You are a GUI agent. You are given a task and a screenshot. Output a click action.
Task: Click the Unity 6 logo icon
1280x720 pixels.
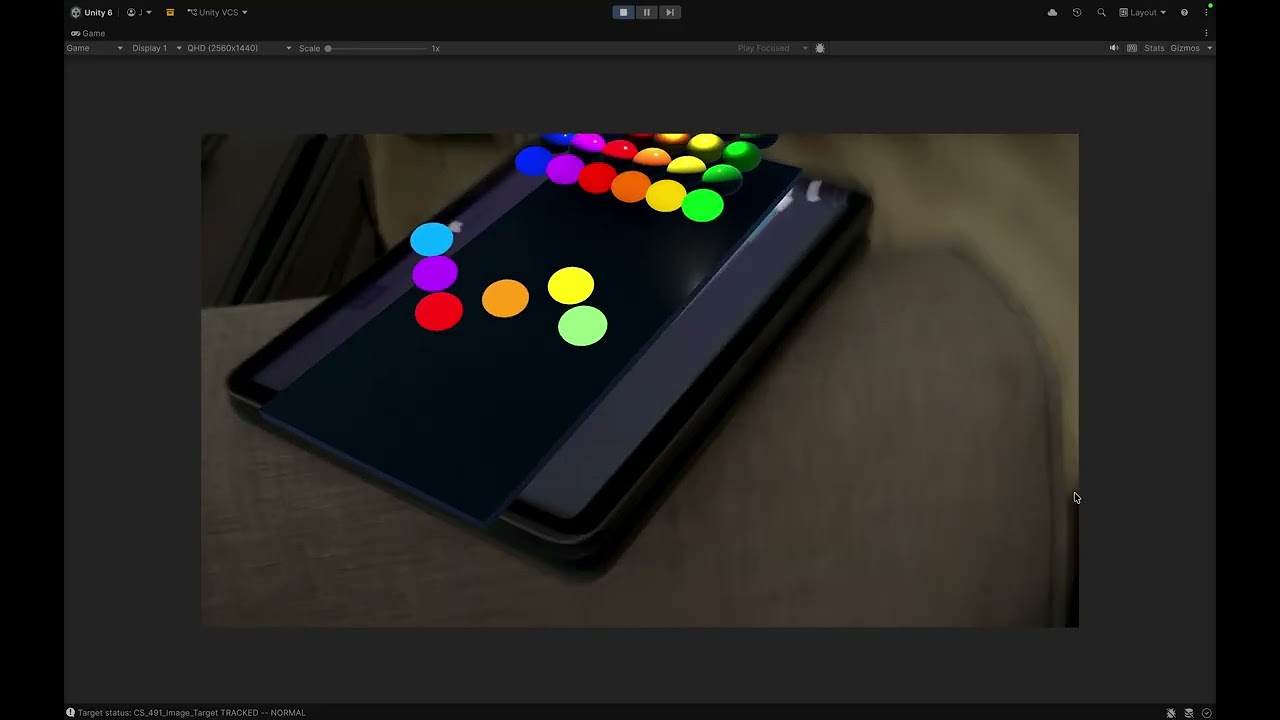[x=76, y=12]
